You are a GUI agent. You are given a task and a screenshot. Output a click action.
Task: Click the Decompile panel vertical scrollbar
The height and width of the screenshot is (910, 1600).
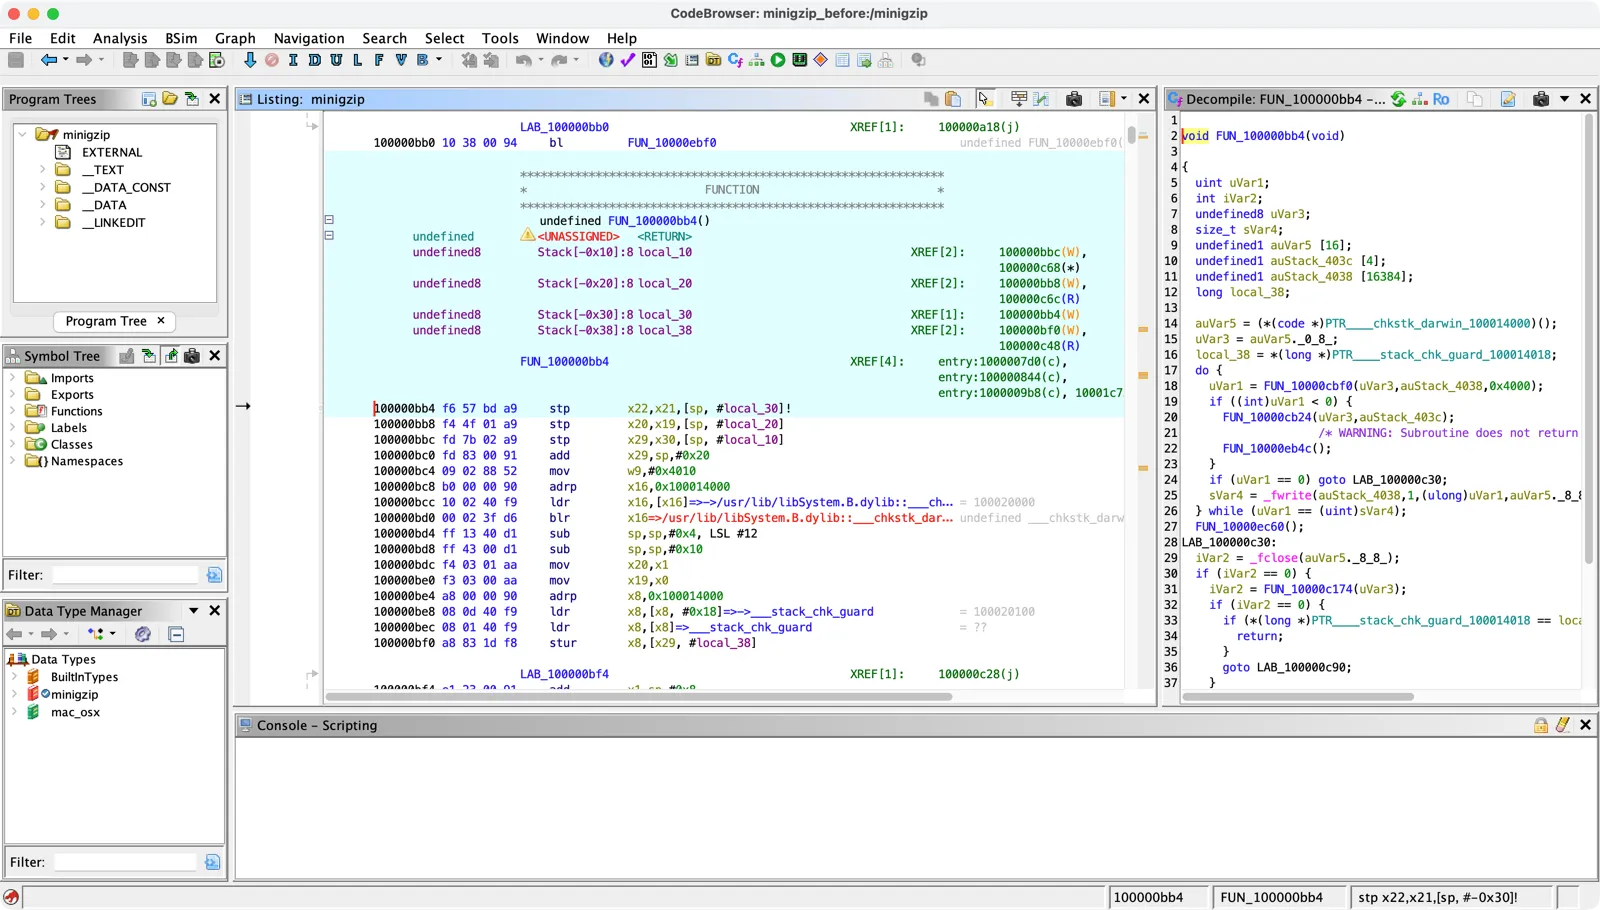(x=1589, y=340)
